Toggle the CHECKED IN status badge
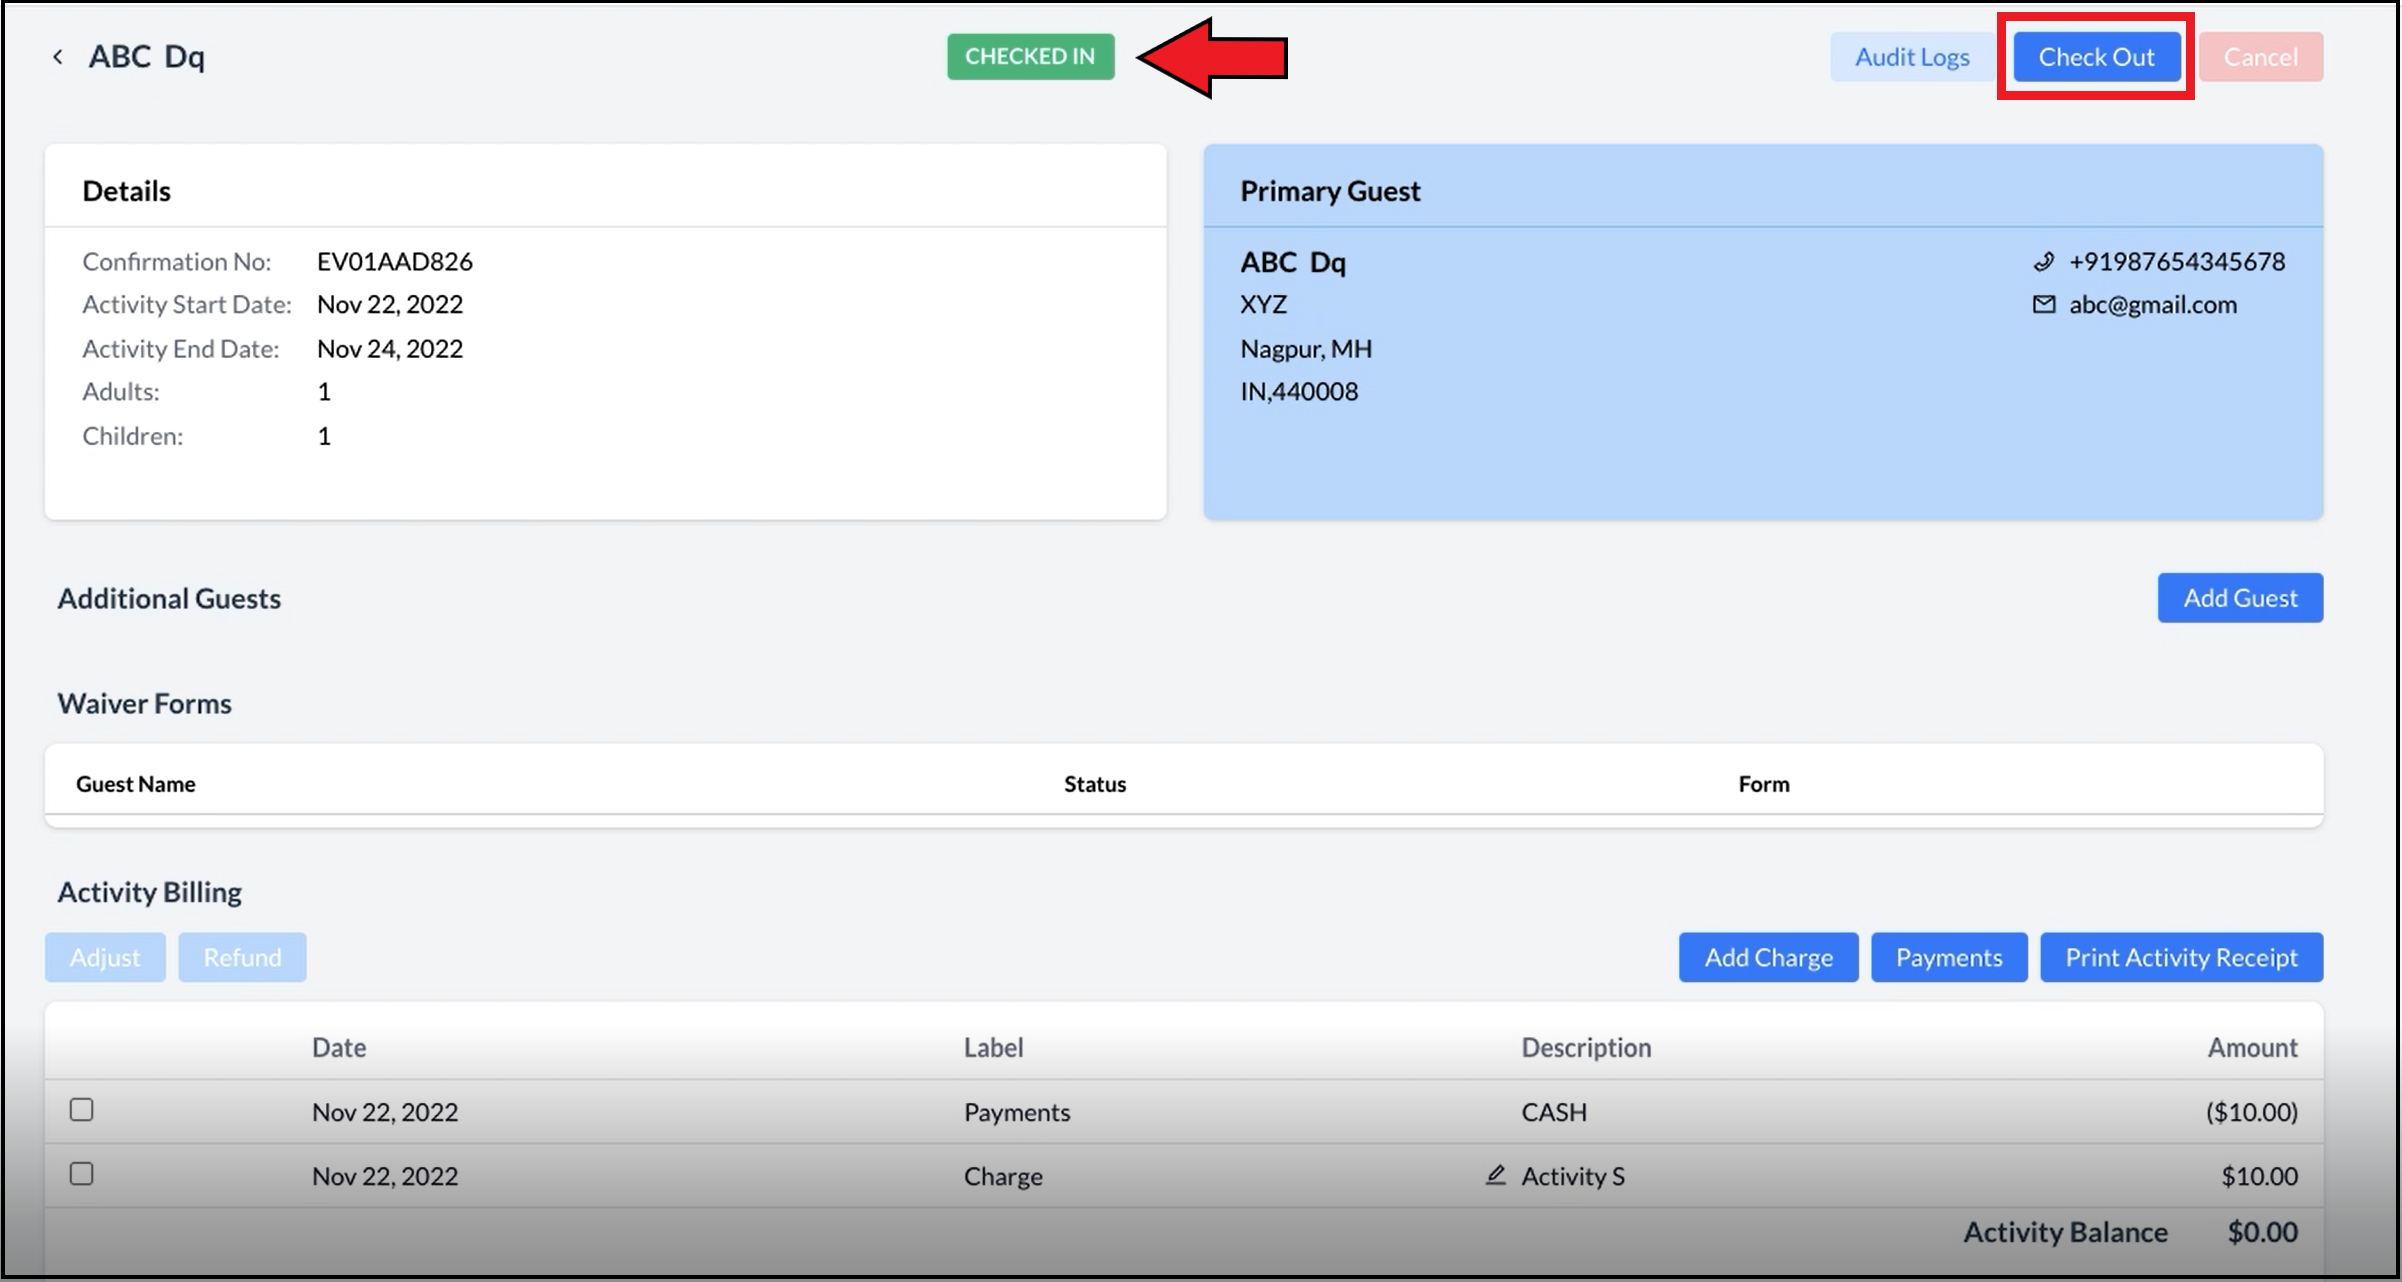 click(x=1031, y=56)
